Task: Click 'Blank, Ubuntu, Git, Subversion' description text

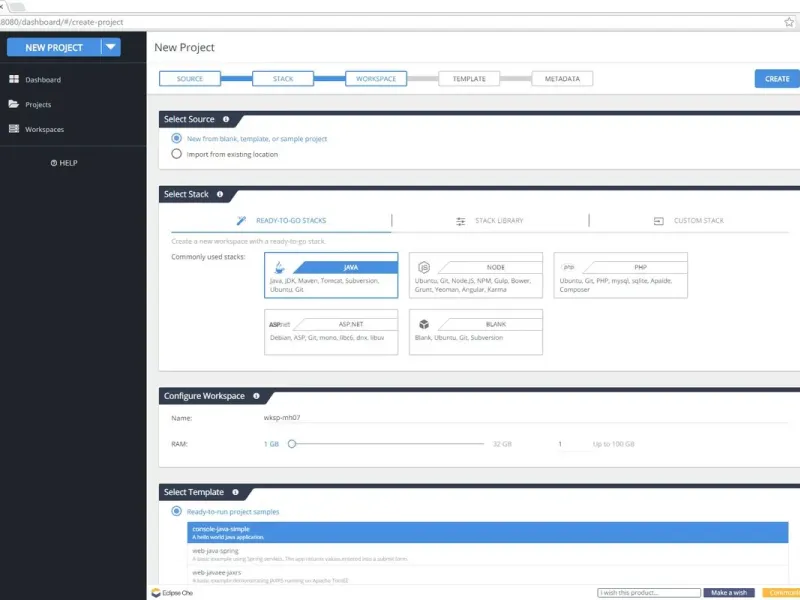Action: click(x=459, y=337)
